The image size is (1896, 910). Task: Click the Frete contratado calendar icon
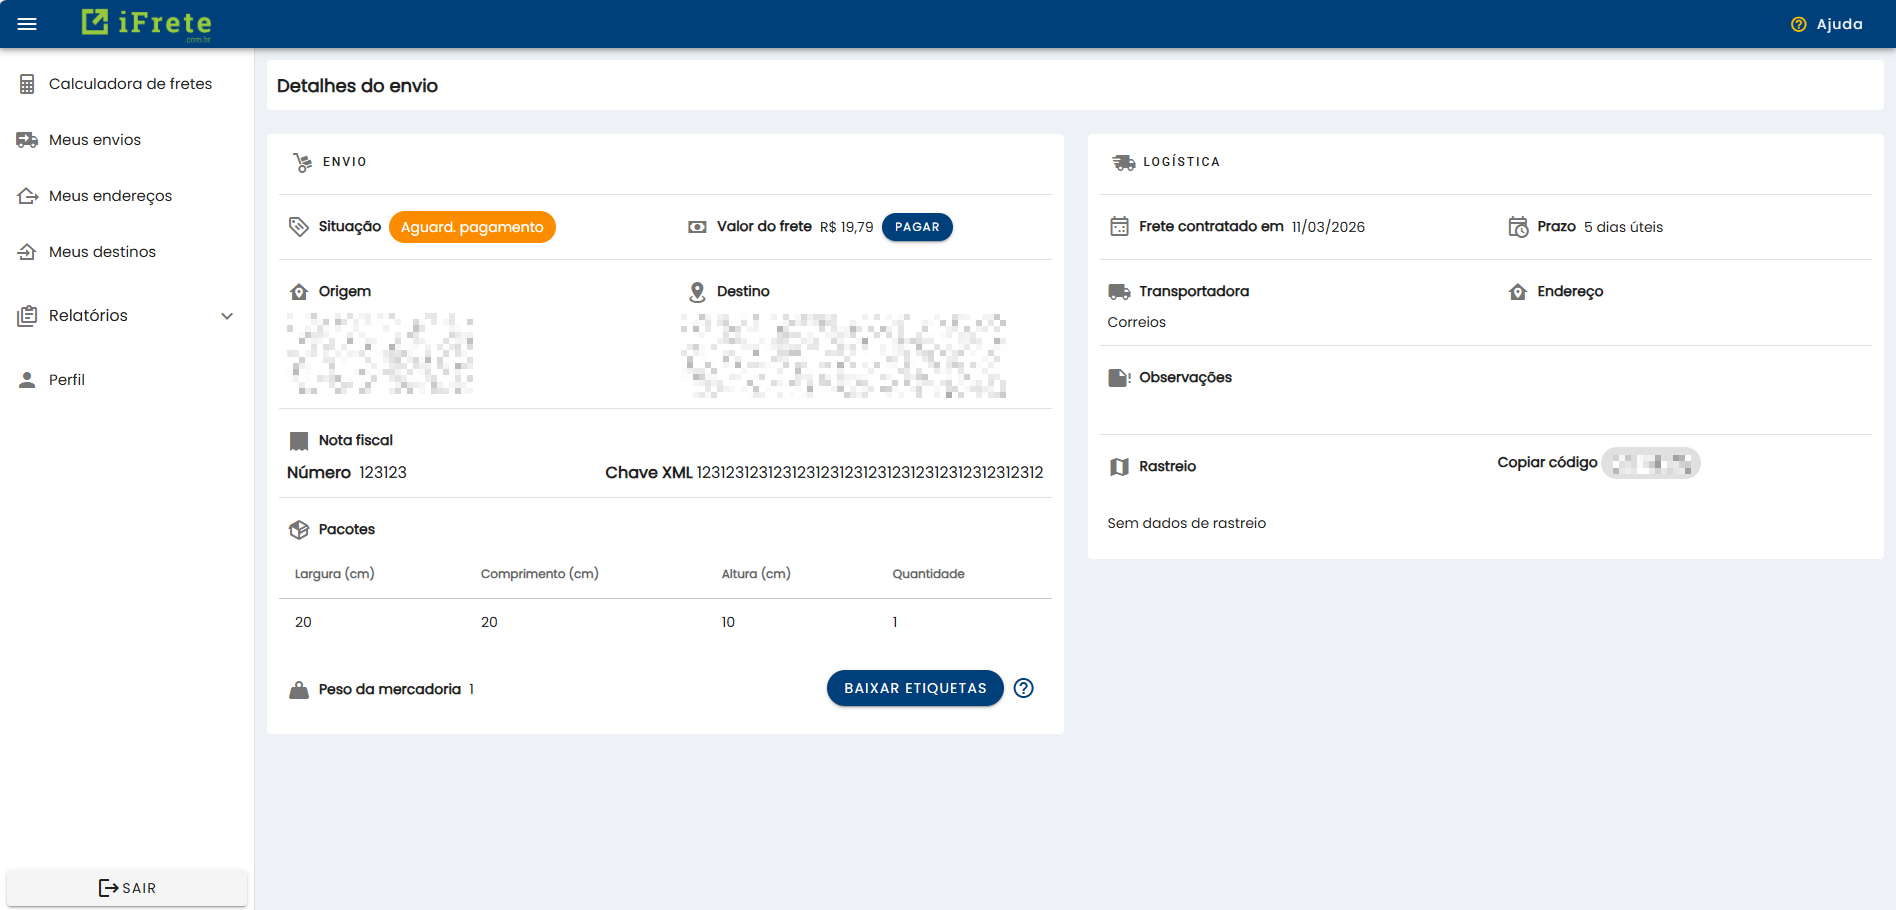point(1119,226)
